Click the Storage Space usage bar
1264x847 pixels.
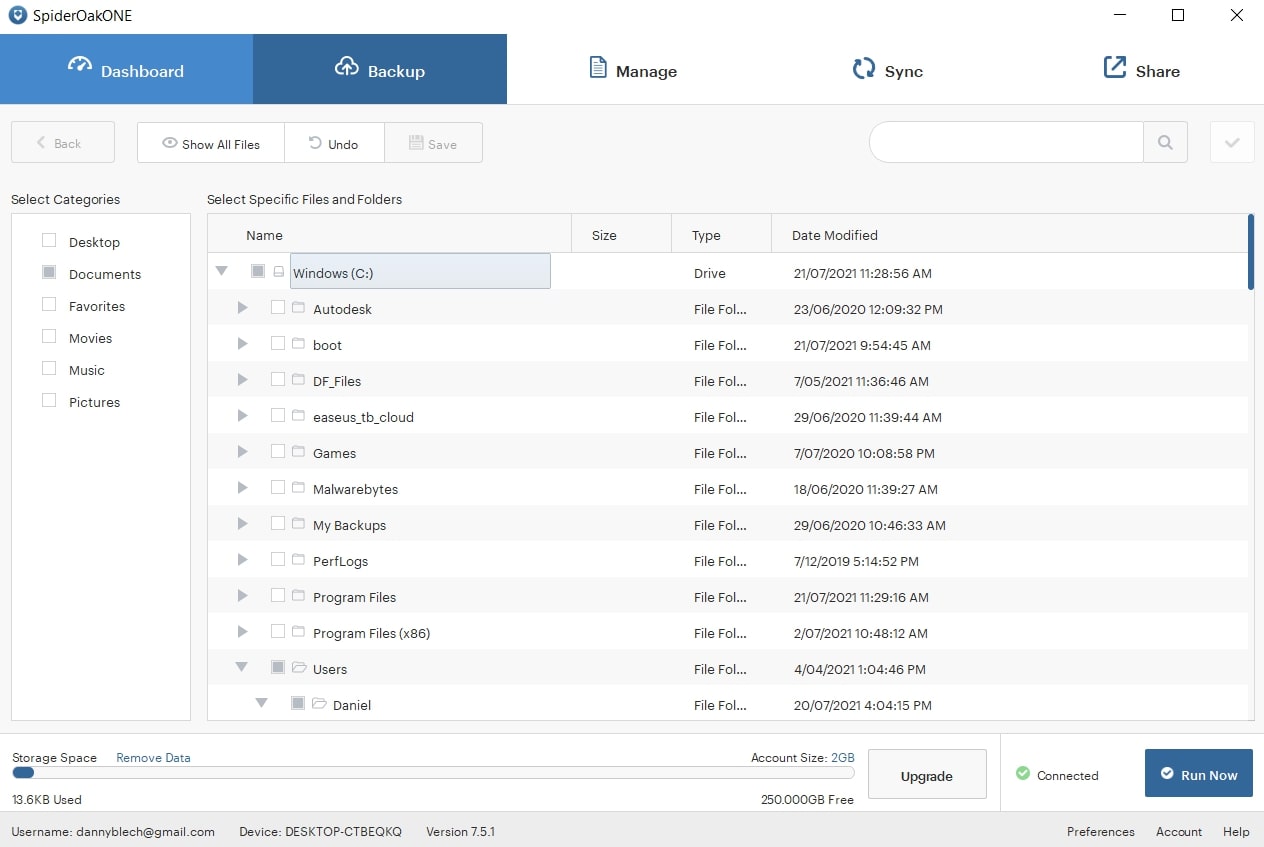[x=433, y=772]
